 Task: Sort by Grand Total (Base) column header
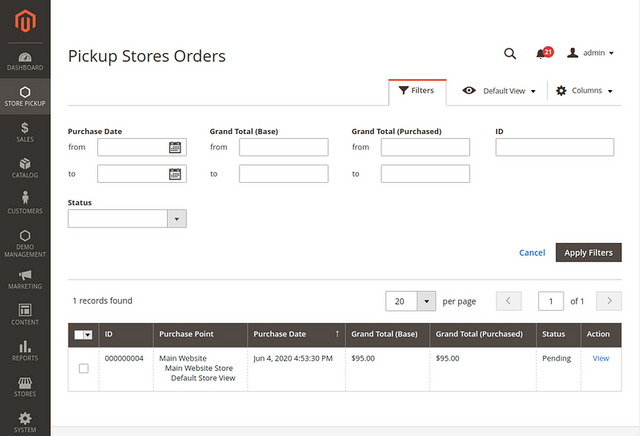point(387,334)
